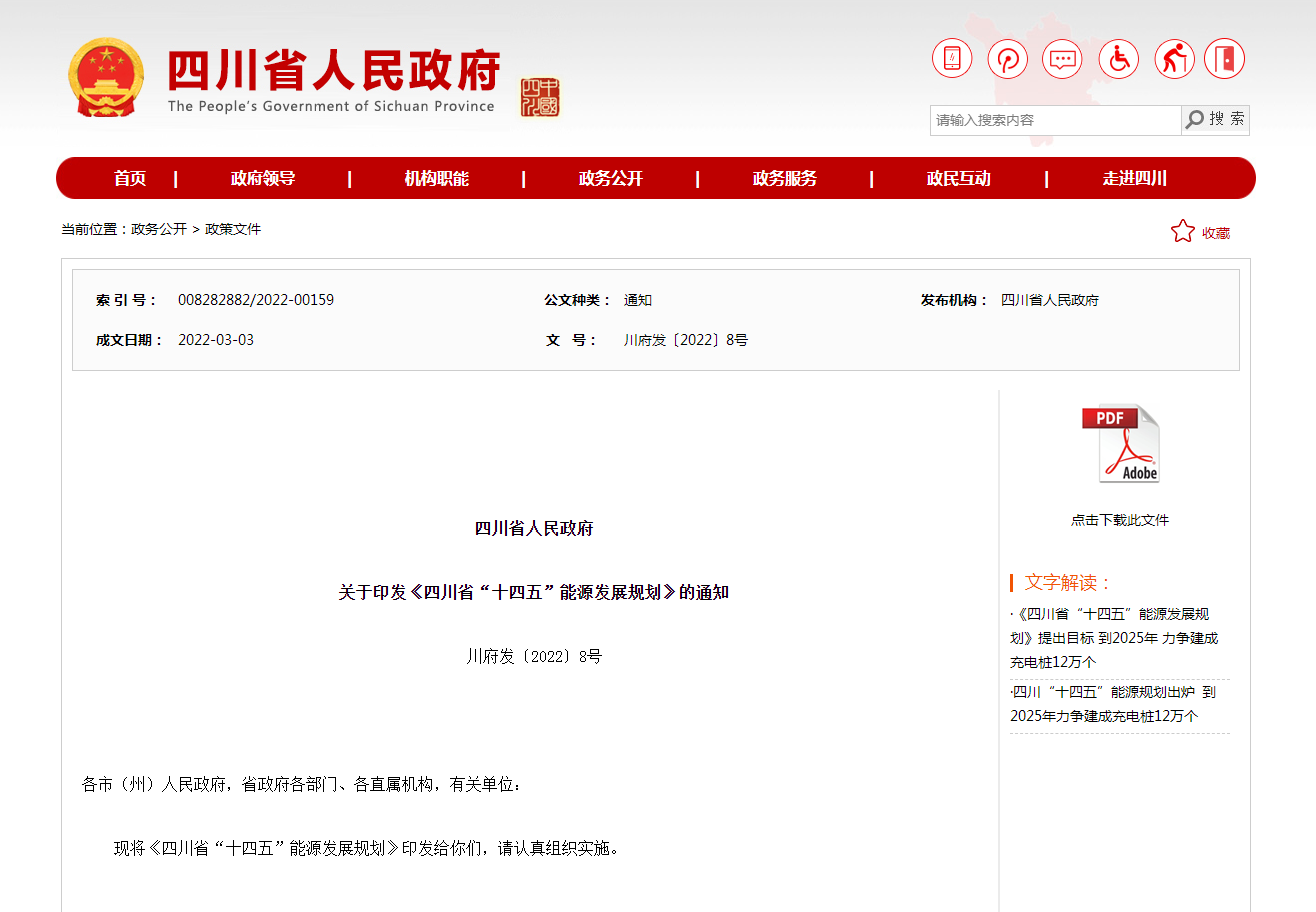Click the mobile phone version icon
Screen dimensions: 1316x912
pyautogui.click(x=952, y=59)
